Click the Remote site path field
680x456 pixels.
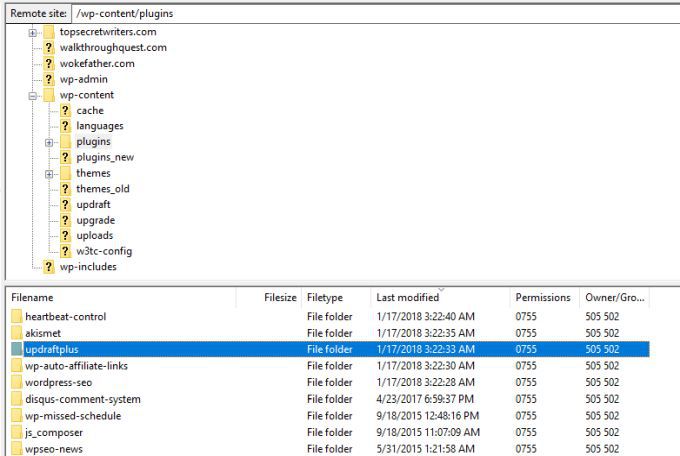[376, 13]
